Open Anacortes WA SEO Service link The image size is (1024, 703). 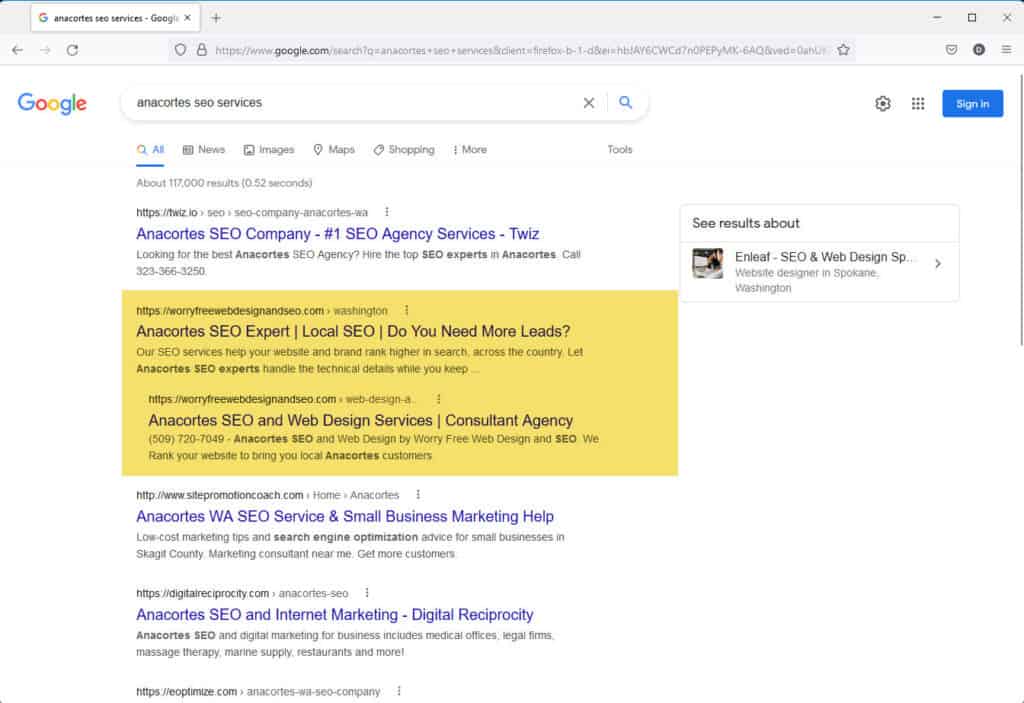click(x=345, y=516)
